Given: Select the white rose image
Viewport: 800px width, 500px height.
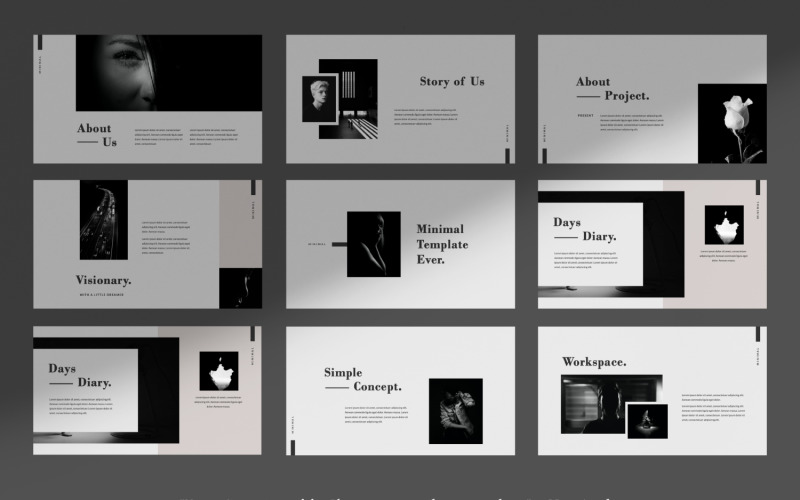Looking at the screenshot, I should [x=732, y=123].
